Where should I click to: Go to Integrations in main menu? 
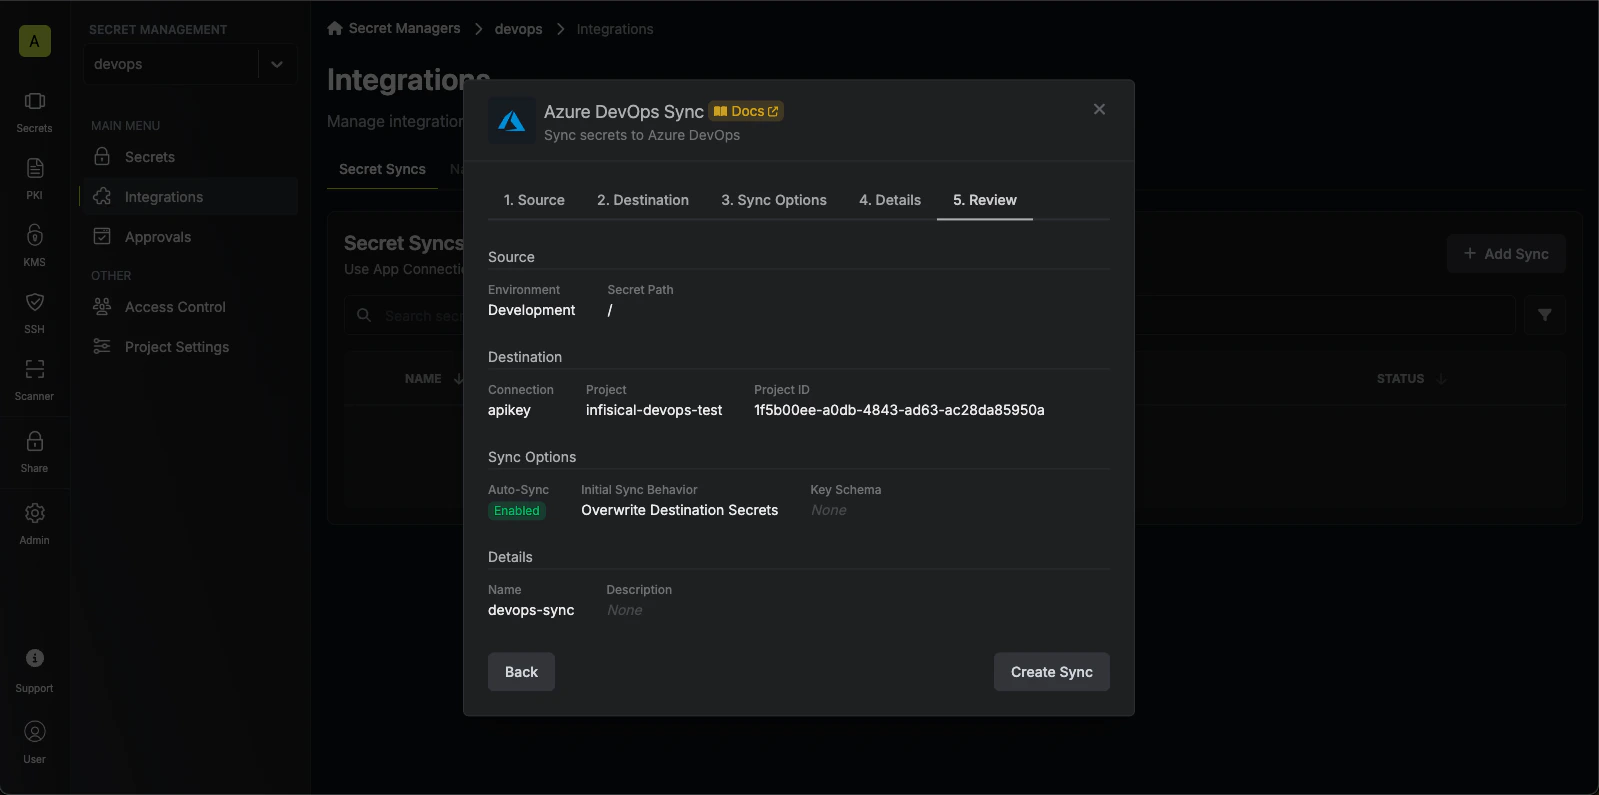189,197
